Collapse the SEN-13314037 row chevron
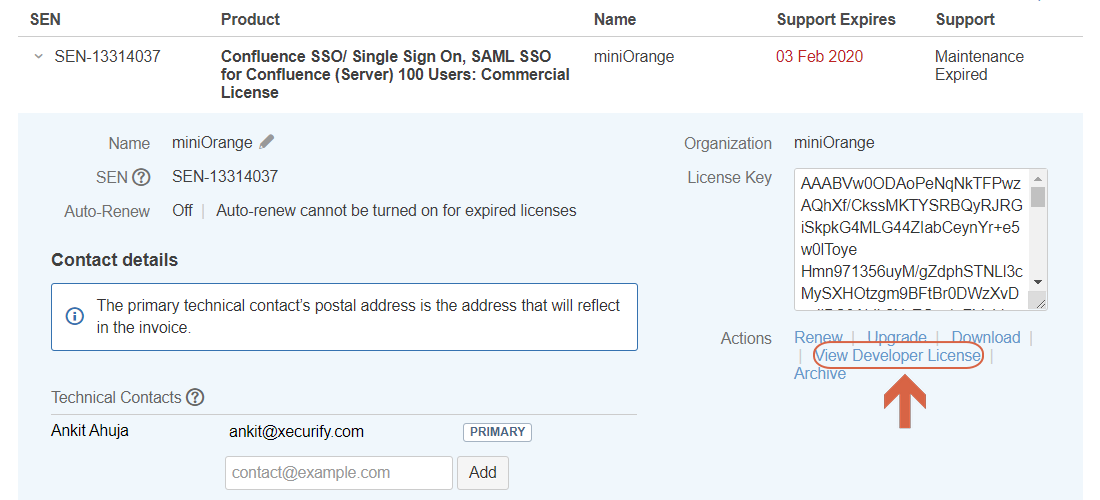 (x=39, y=57)
